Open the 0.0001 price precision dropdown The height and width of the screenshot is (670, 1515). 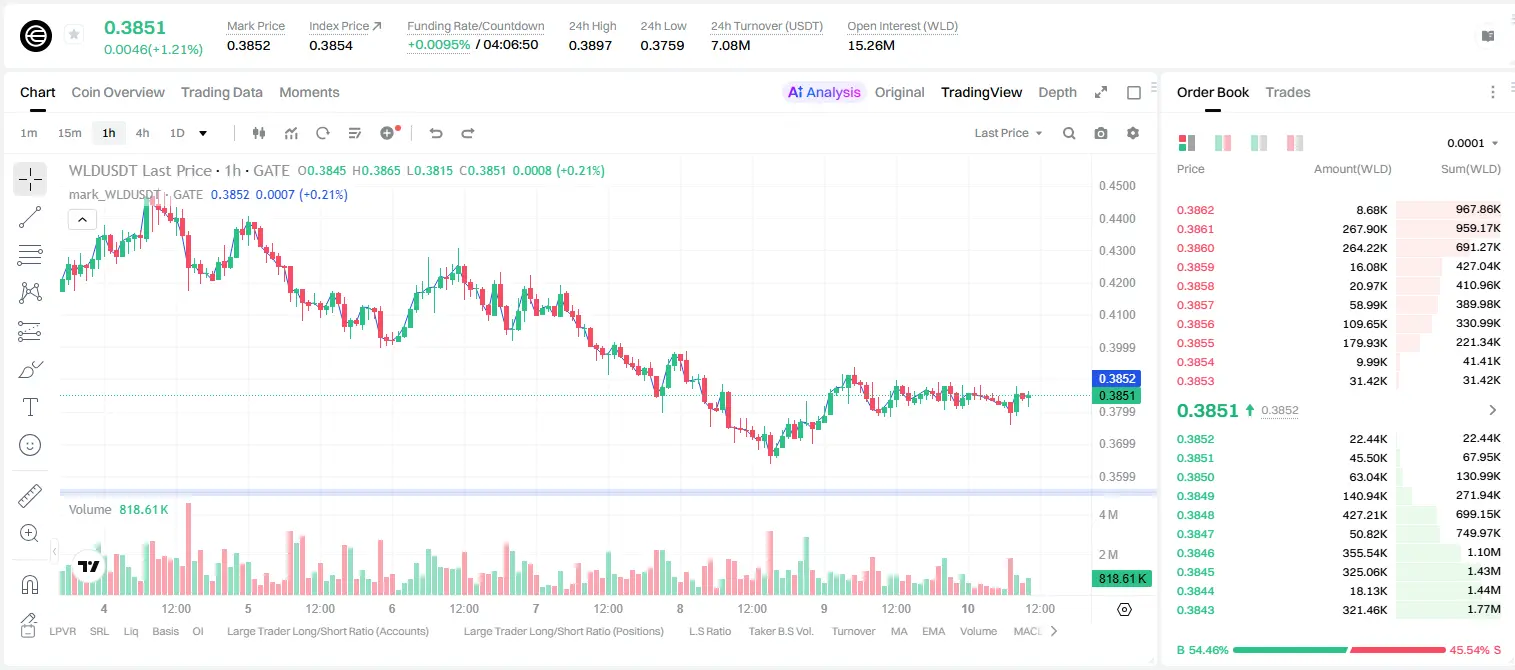tap(1472, 143)
